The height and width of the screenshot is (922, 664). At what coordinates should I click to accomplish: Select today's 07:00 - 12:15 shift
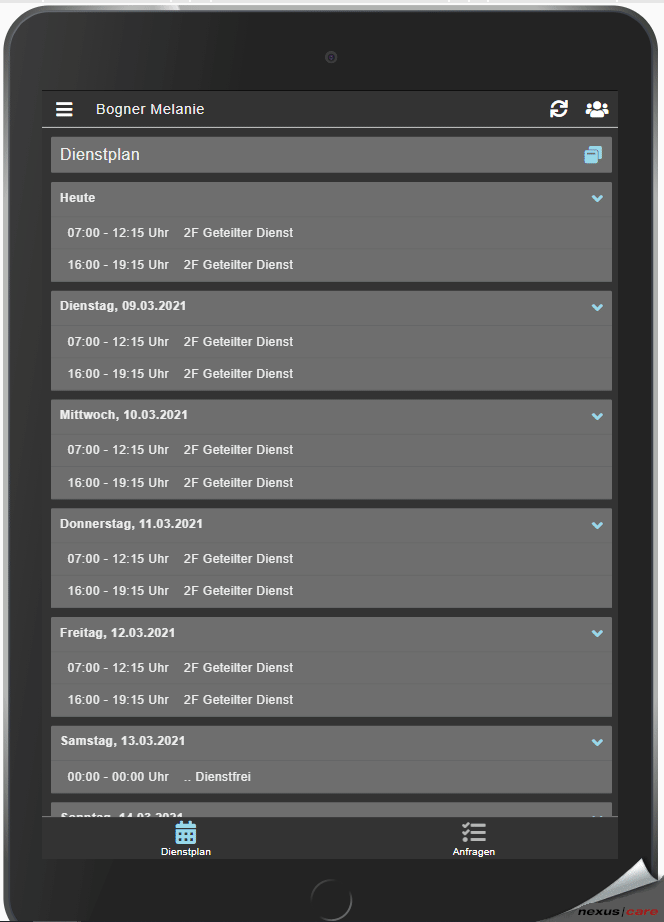click(180, 233)
